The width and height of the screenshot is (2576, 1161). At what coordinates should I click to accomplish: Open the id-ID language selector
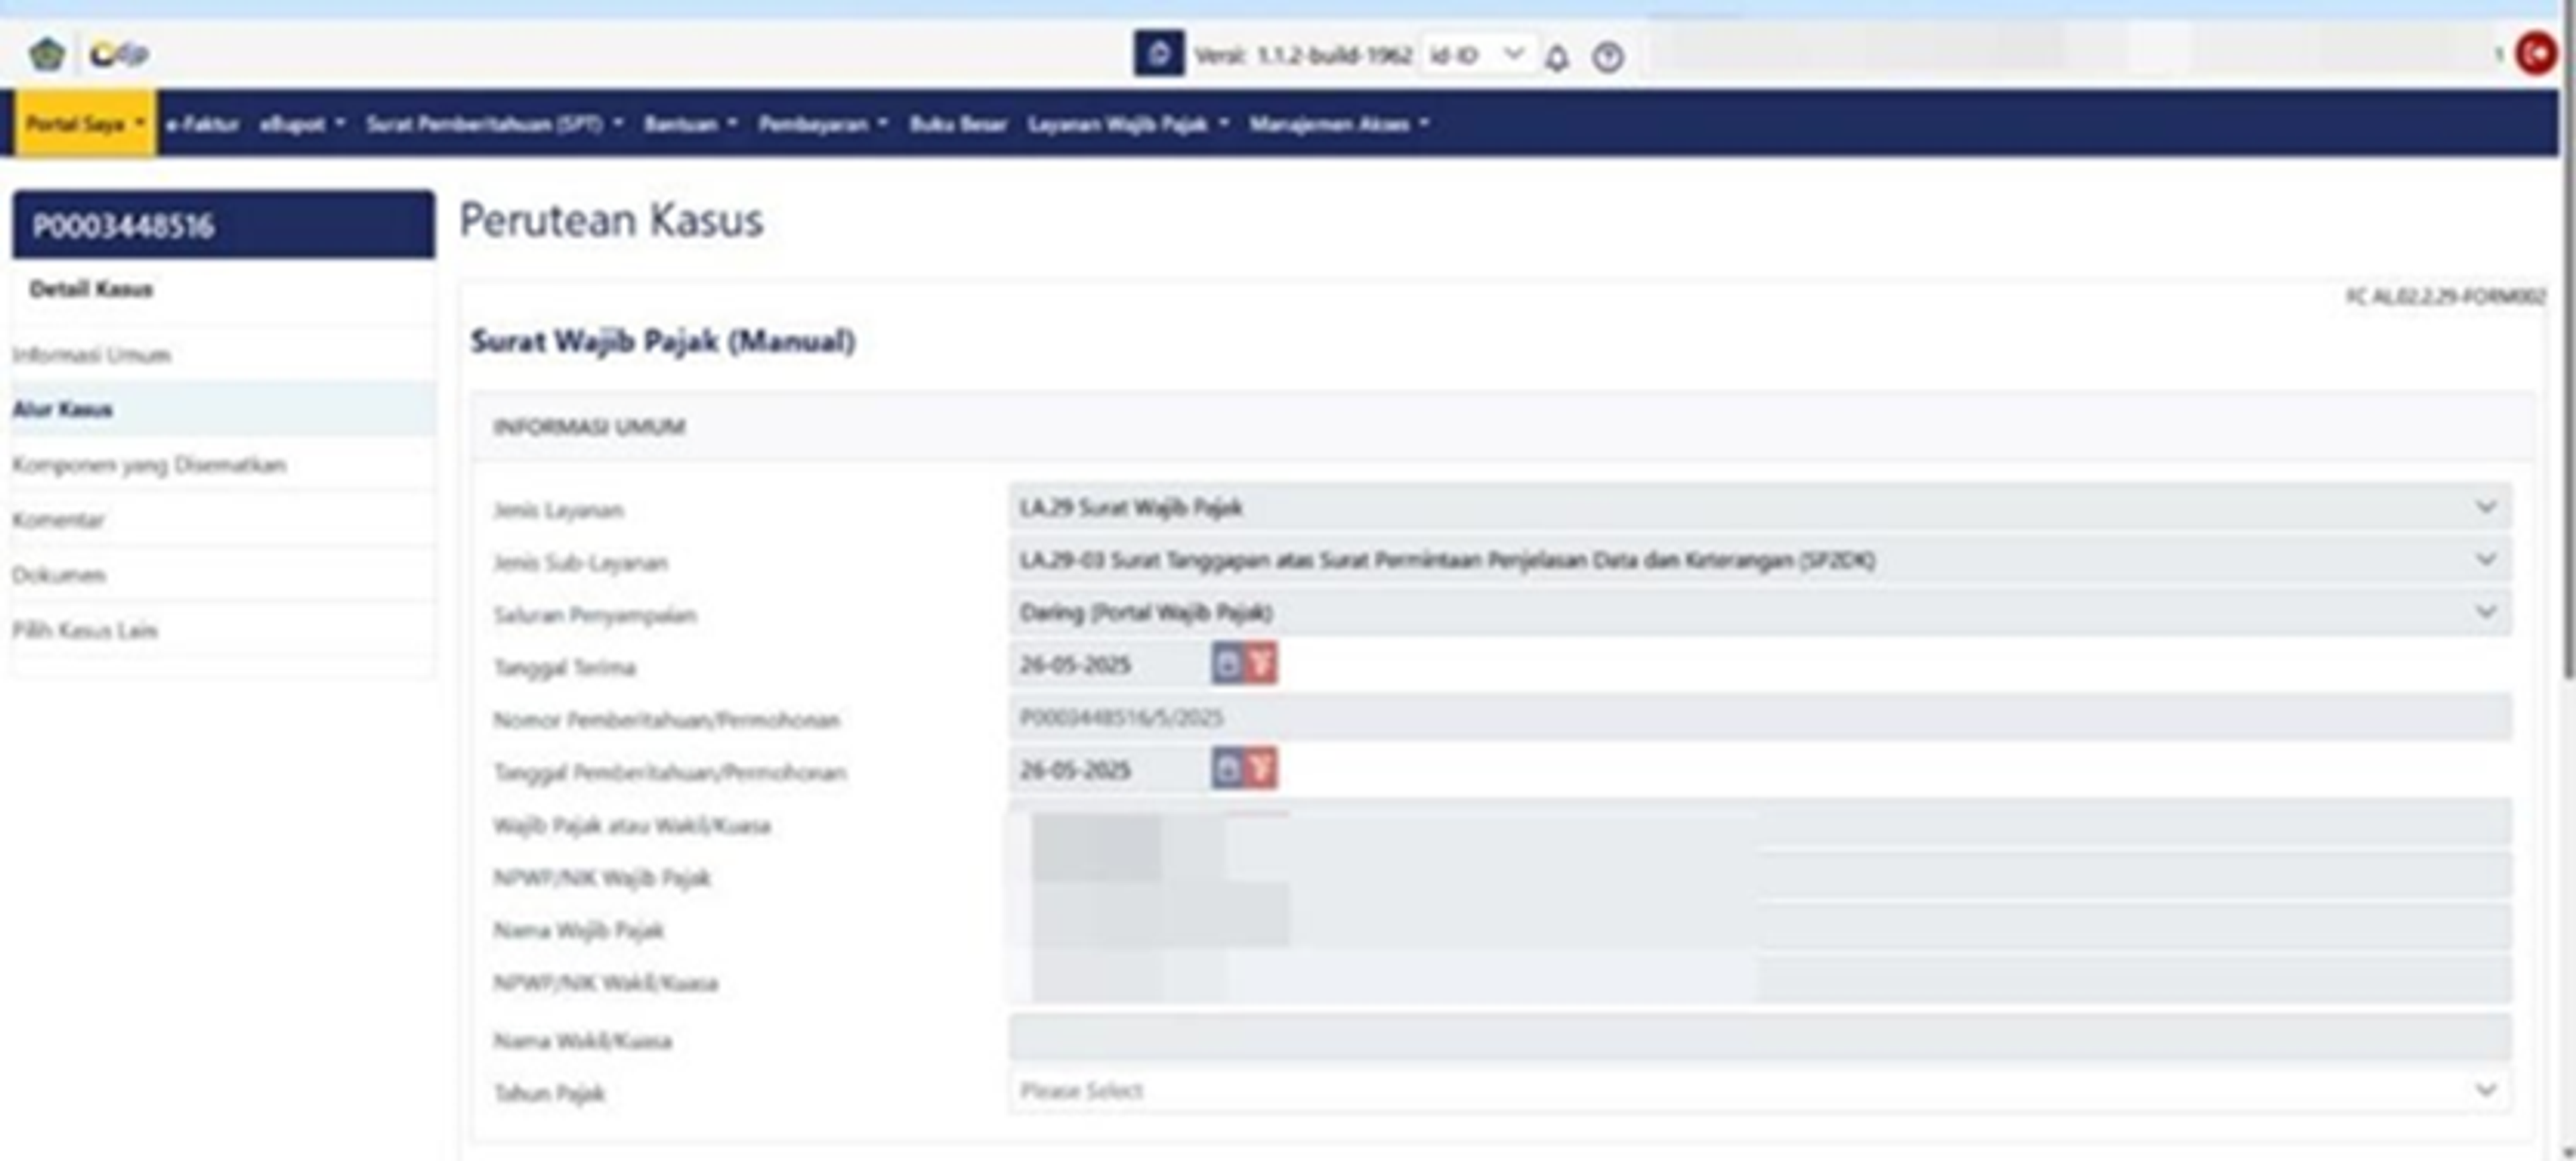coord(1475,55)
